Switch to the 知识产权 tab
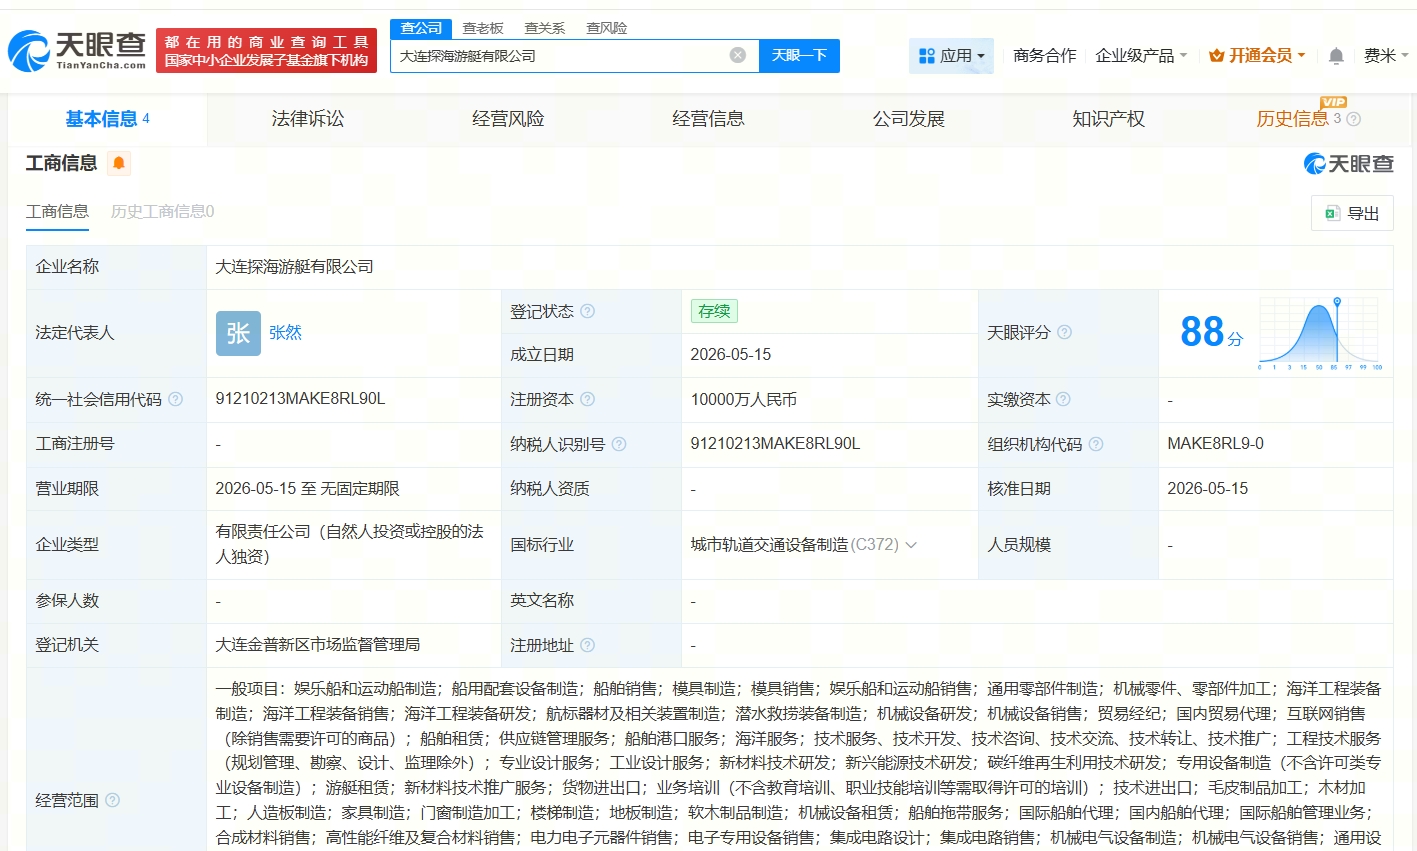 [1108, 119]
